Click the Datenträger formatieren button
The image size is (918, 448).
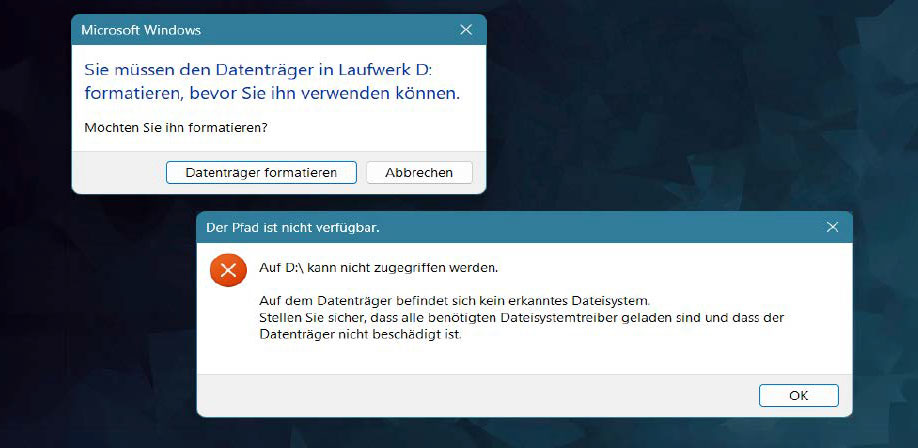(x=261, y=173)
